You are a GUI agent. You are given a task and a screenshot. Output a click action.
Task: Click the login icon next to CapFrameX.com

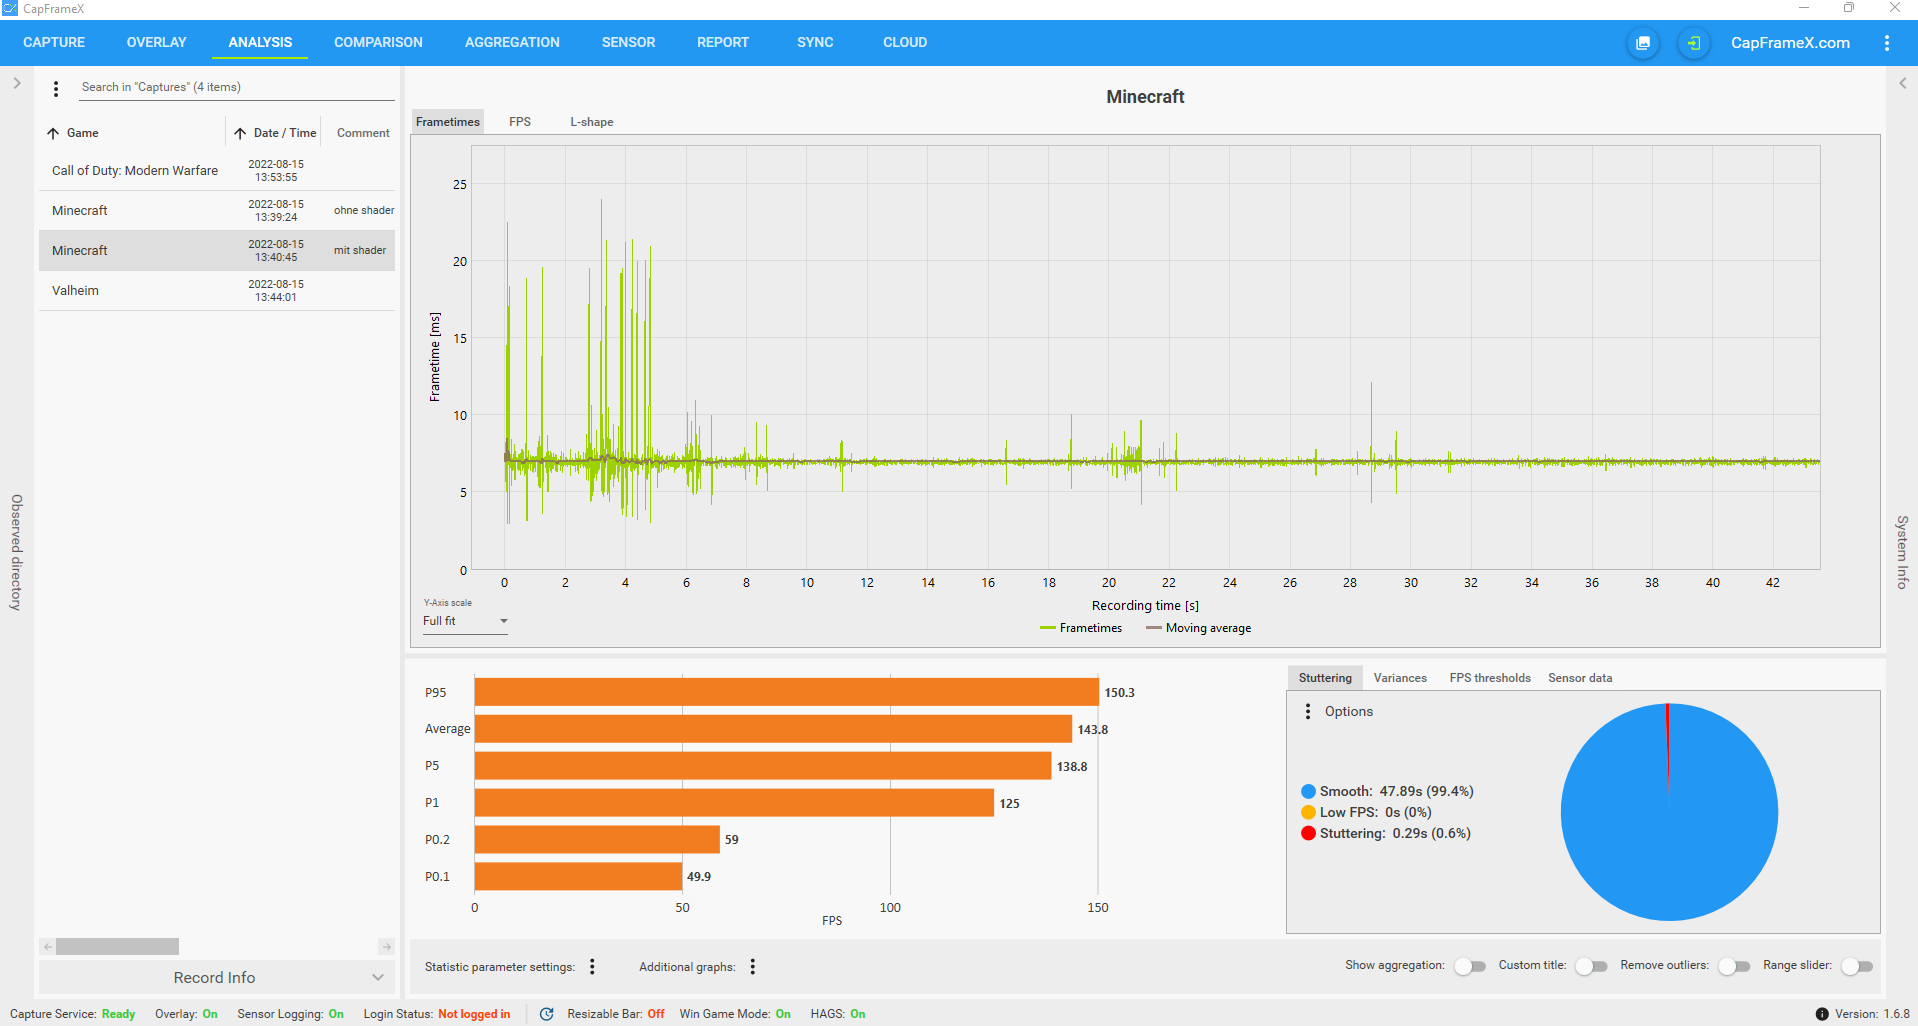click(x=1693, y=43)
